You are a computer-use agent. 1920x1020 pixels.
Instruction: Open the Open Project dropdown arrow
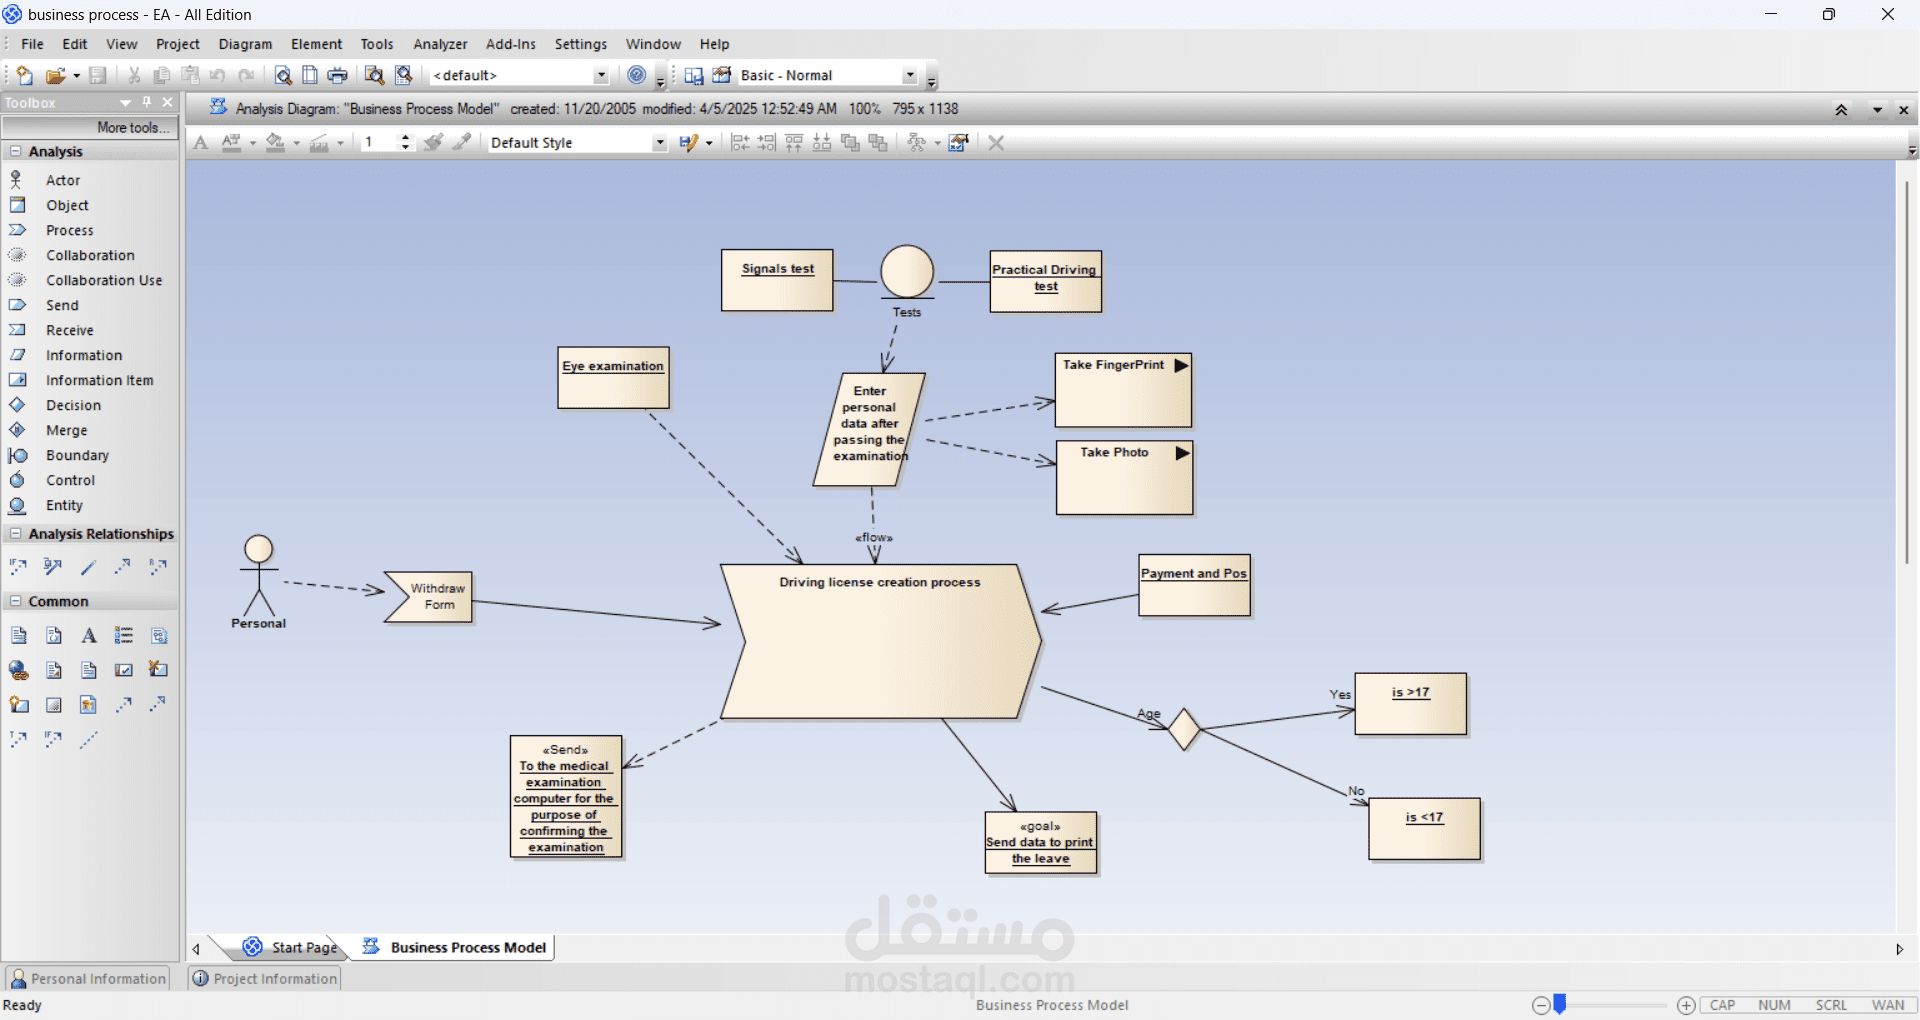click(x=76, y=76)
